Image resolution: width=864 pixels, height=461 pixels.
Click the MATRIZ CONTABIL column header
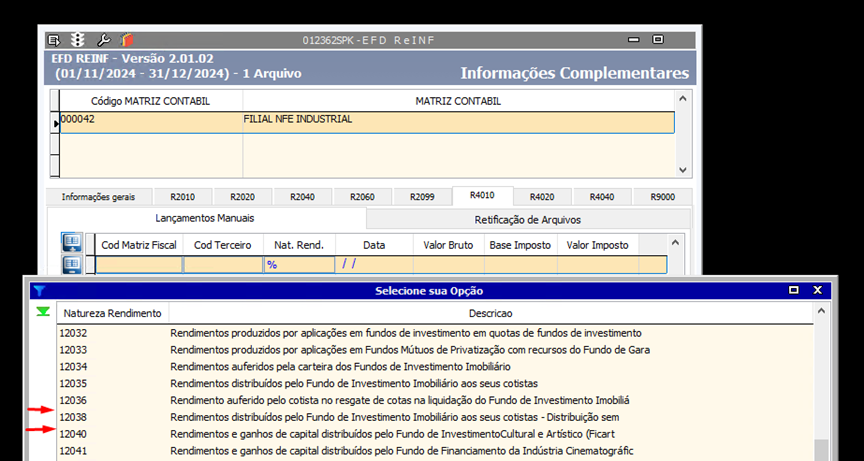point(458,101)
